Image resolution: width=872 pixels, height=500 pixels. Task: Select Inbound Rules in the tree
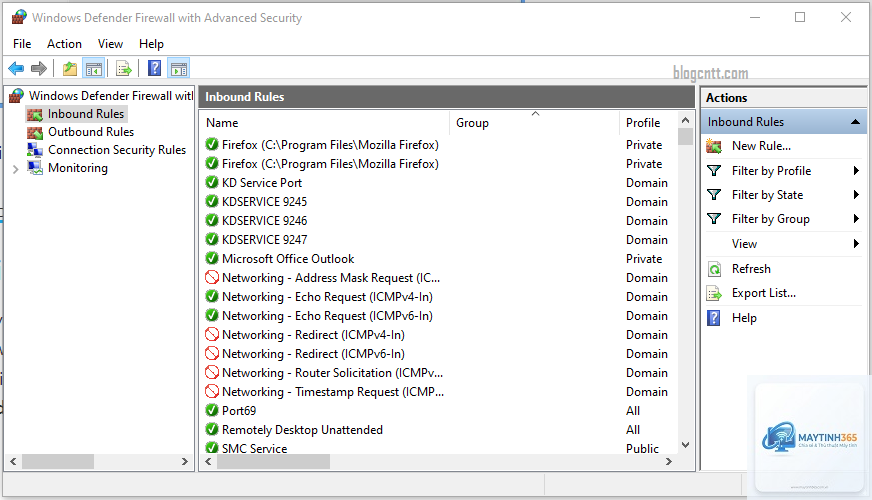[86, 114]
